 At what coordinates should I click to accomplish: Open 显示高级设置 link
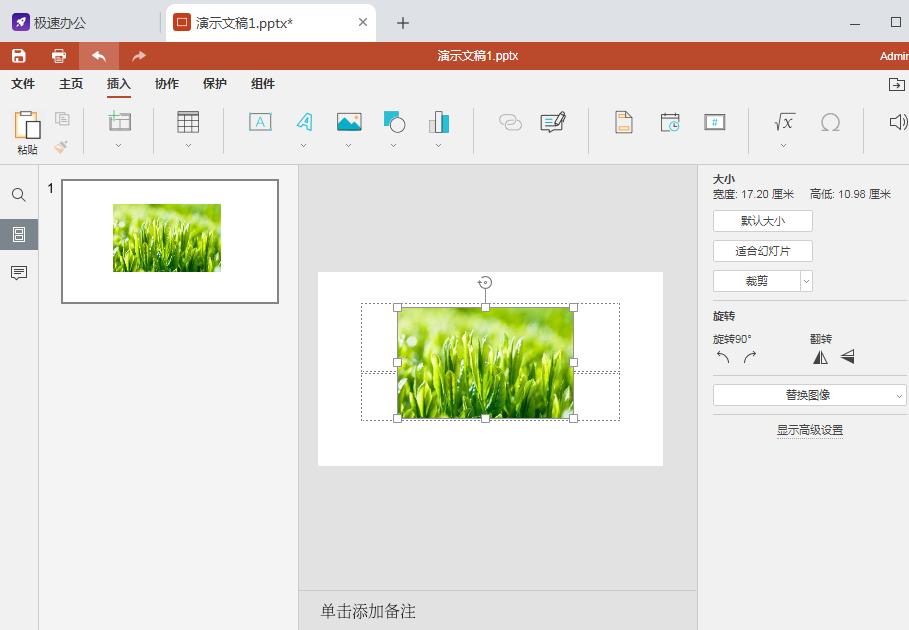(x=808, y=429)
